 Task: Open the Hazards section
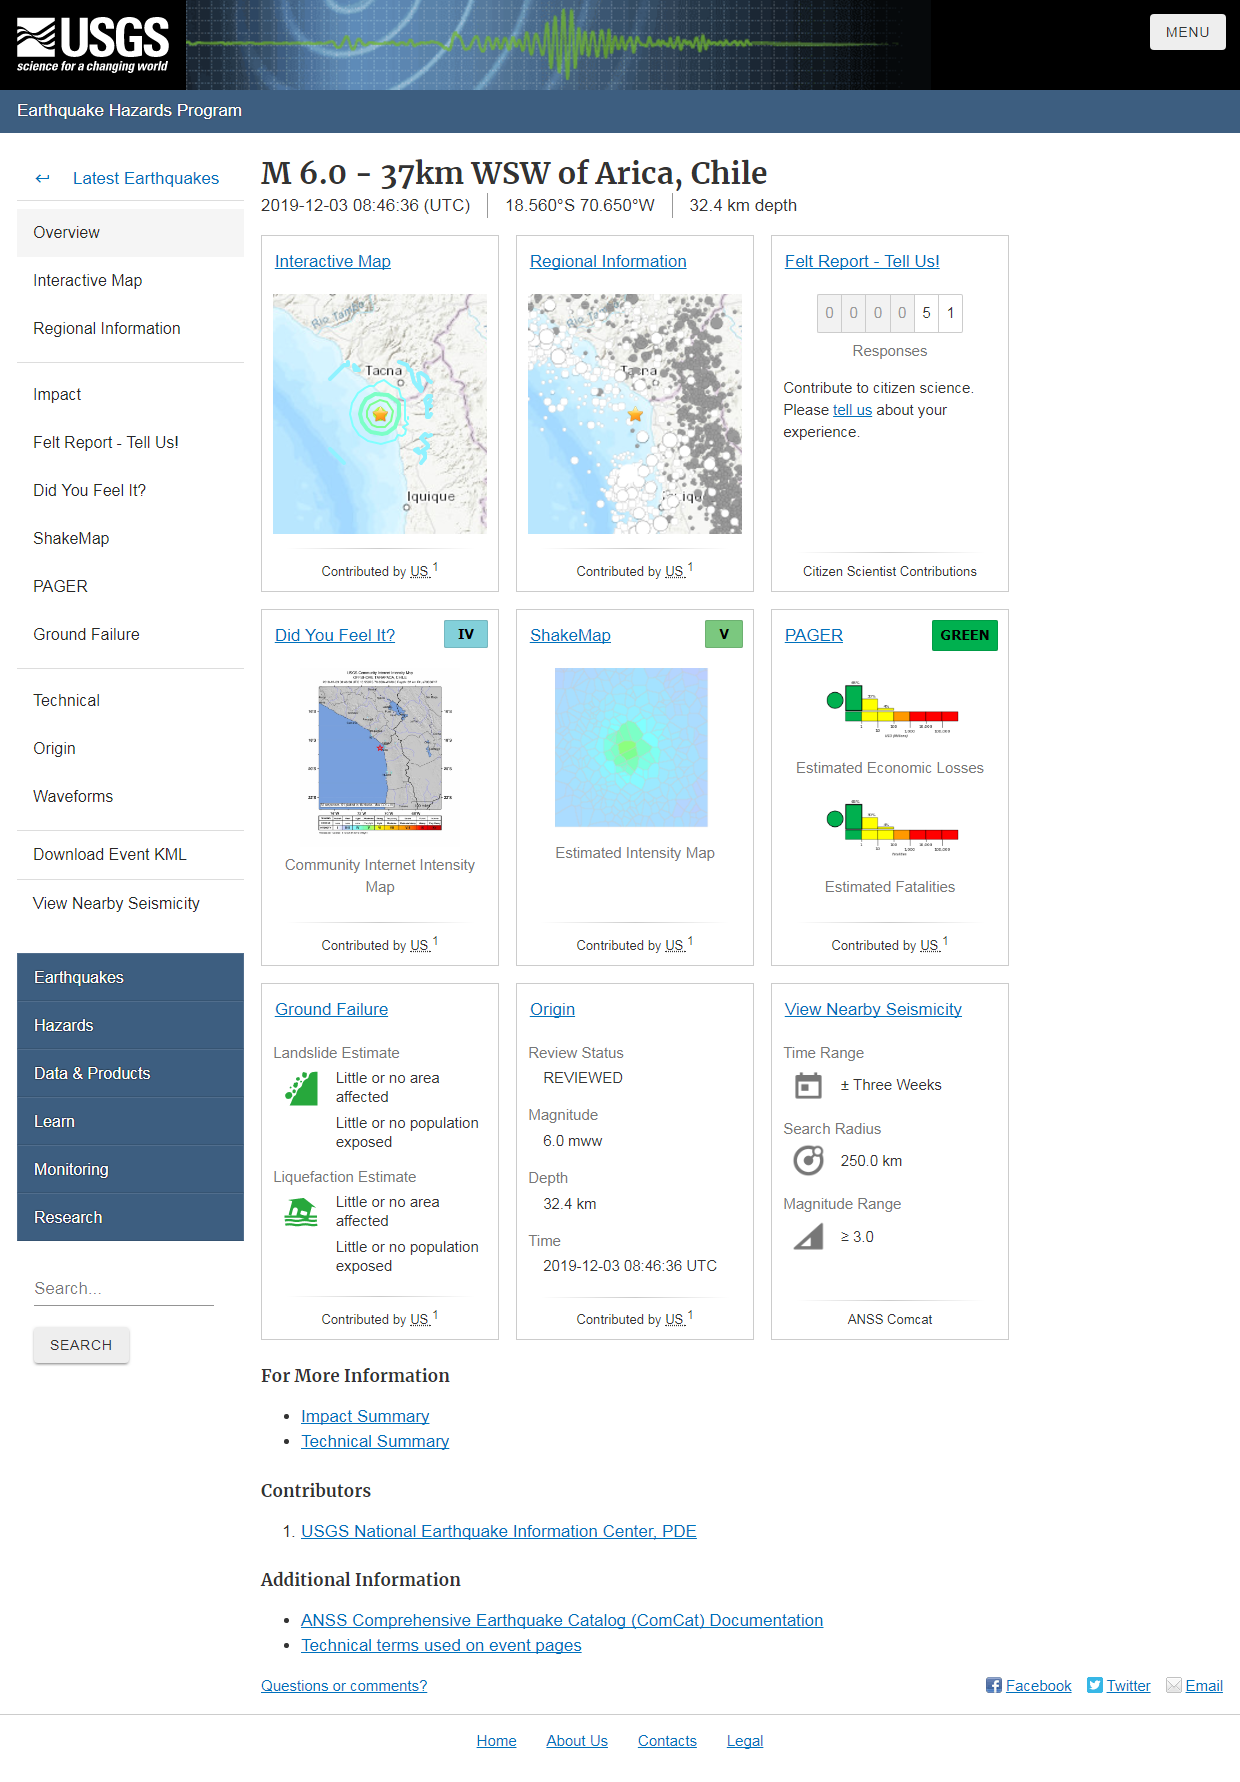coord(130,1025)
